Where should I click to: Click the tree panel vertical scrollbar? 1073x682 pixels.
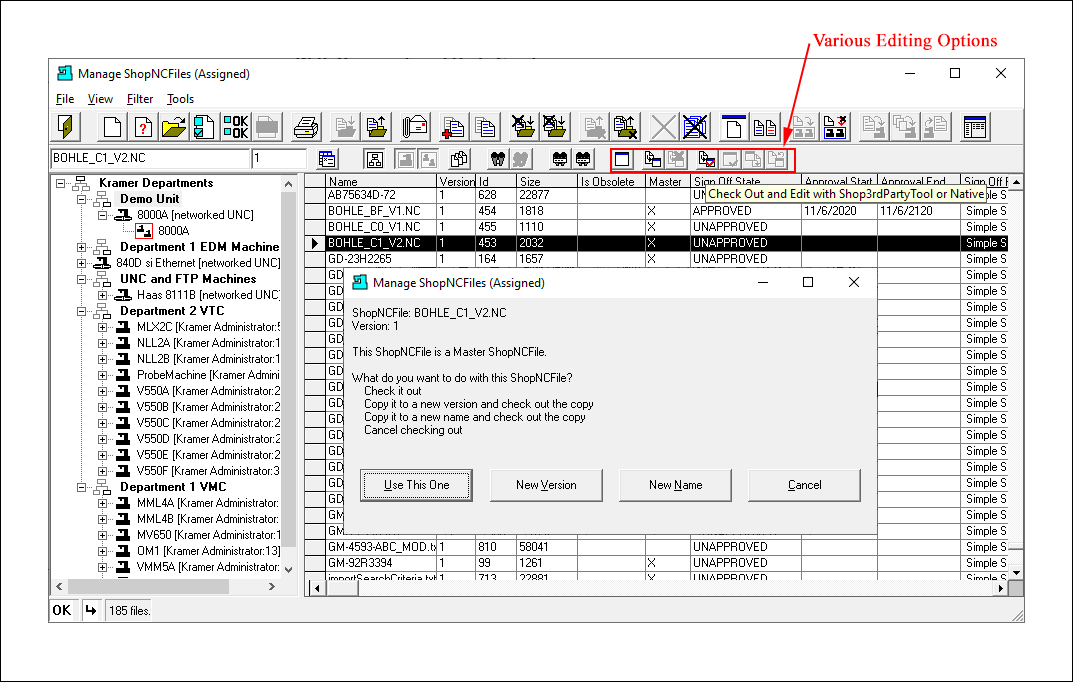(x=288, y=374)
